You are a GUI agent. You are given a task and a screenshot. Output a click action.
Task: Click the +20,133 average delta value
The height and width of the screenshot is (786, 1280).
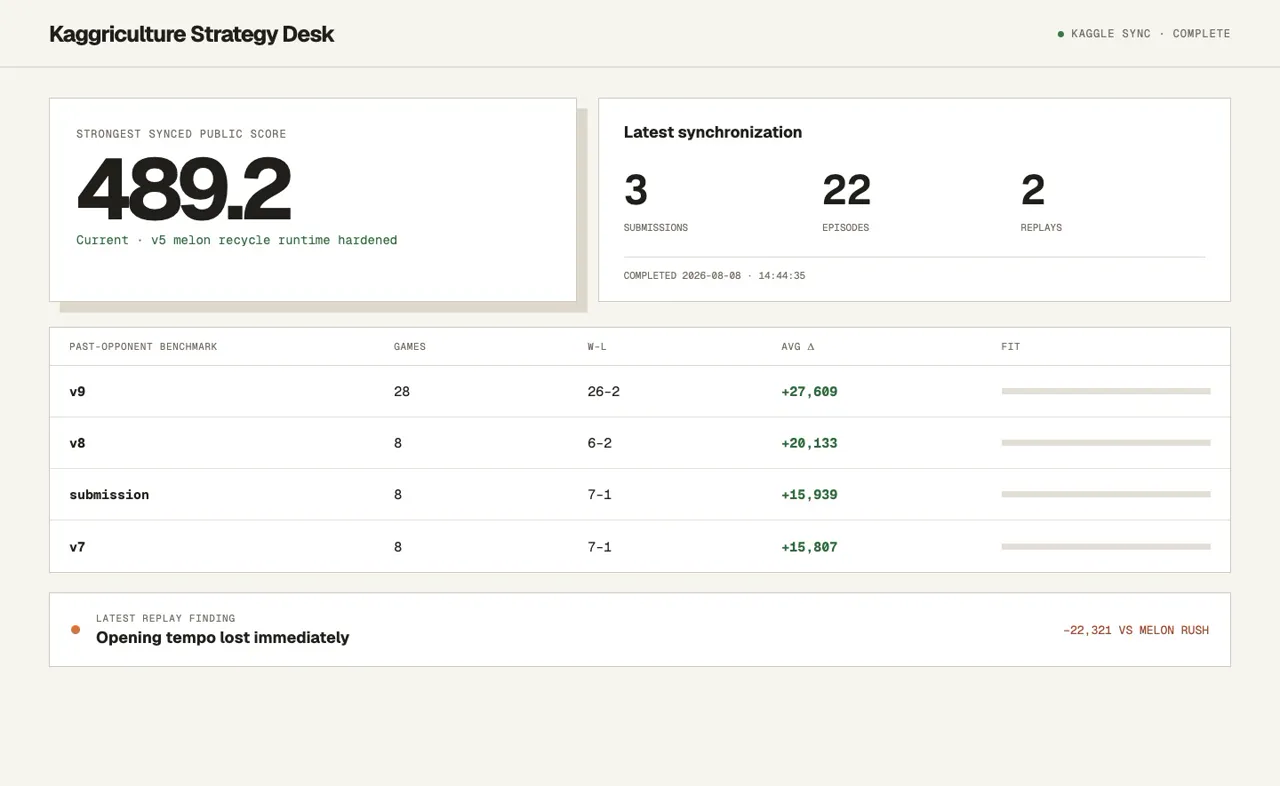tap(809, 443)
